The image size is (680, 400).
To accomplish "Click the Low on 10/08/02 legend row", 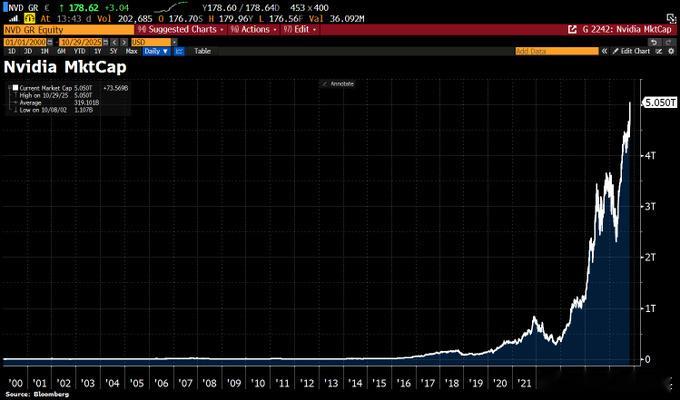I will (x=56, y=110).
